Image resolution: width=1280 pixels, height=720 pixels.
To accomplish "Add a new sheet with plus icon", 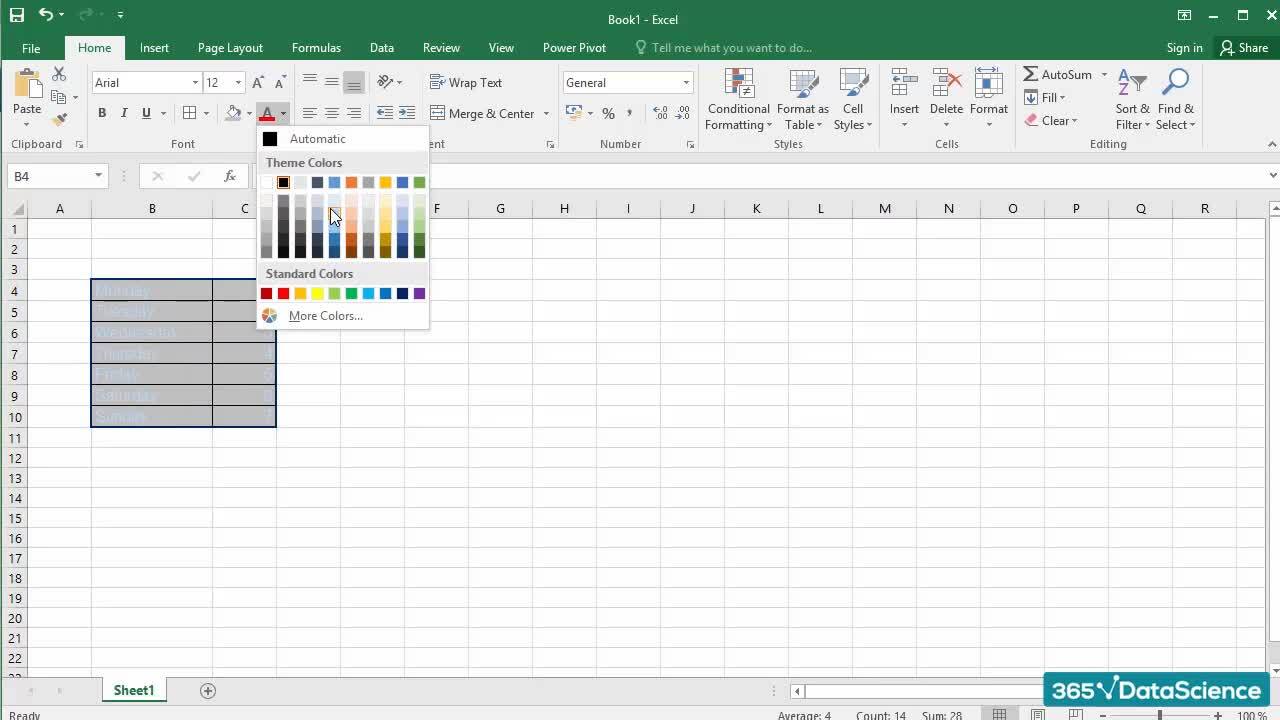I will [208, 690].
